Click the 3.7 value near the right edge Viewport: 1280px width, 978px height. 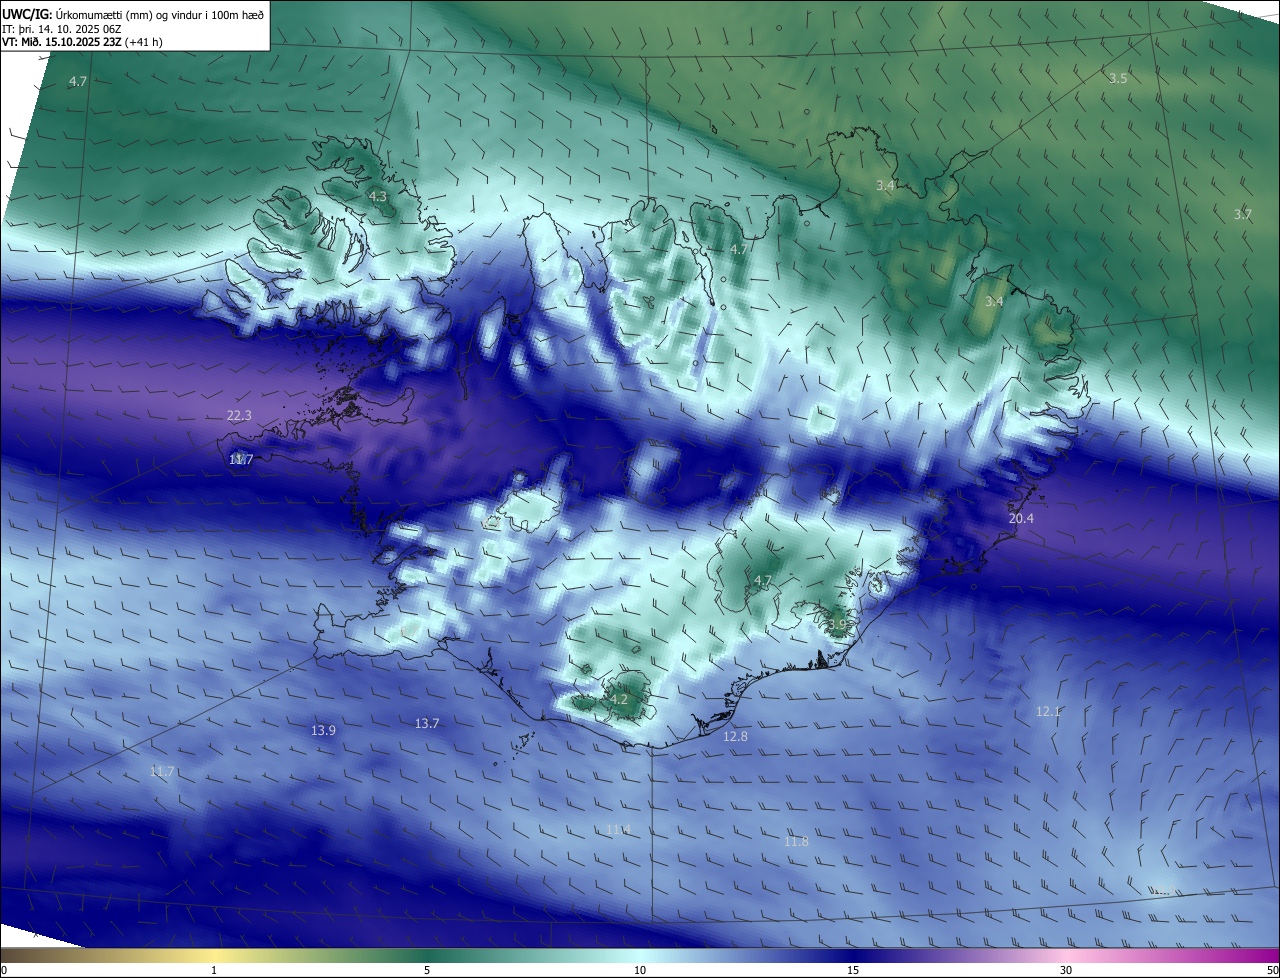[x=1242, y=214]
